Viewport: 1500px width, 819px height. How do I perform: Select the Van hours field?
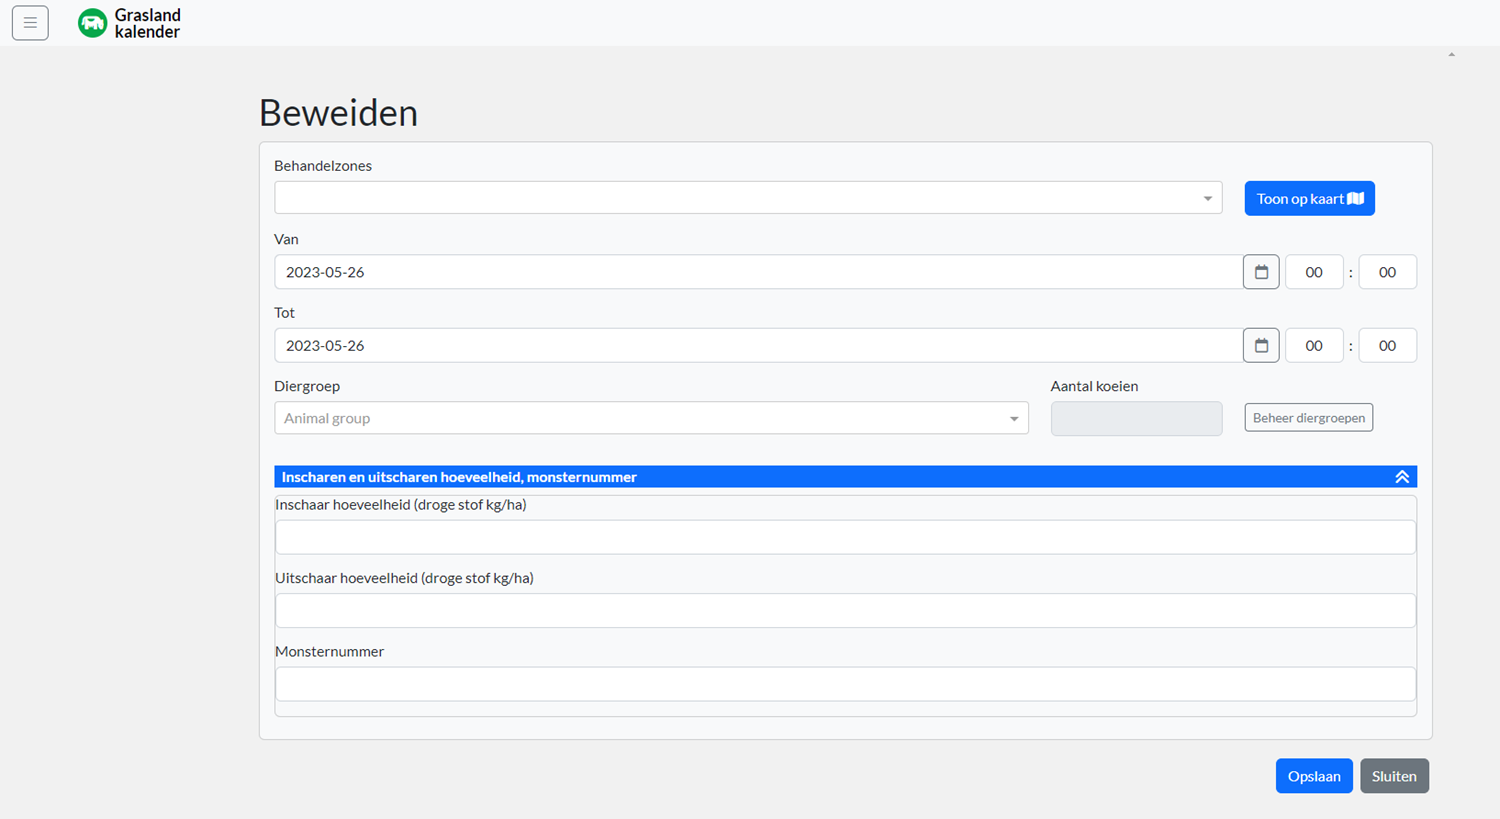[x=1313, y=272]
